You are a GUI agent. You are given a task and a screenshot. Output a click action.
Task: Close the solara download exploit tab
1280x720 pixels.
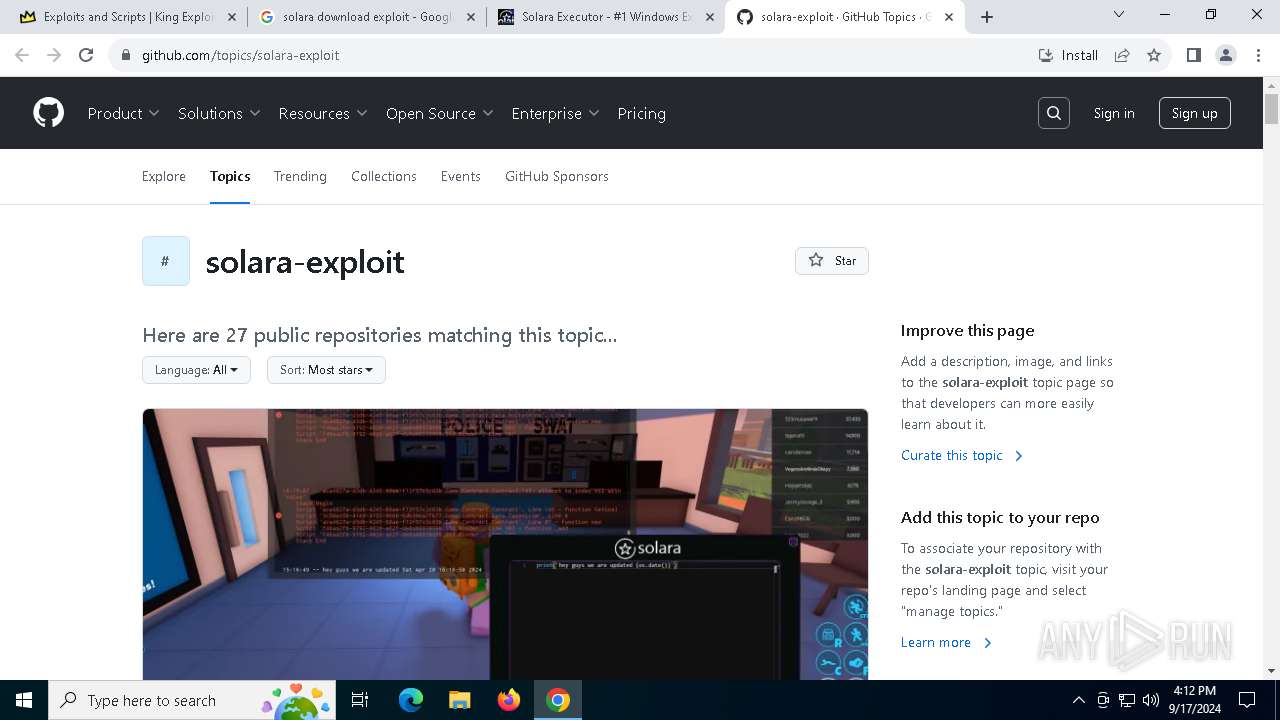pyautogui.click(x=471, y=17)
